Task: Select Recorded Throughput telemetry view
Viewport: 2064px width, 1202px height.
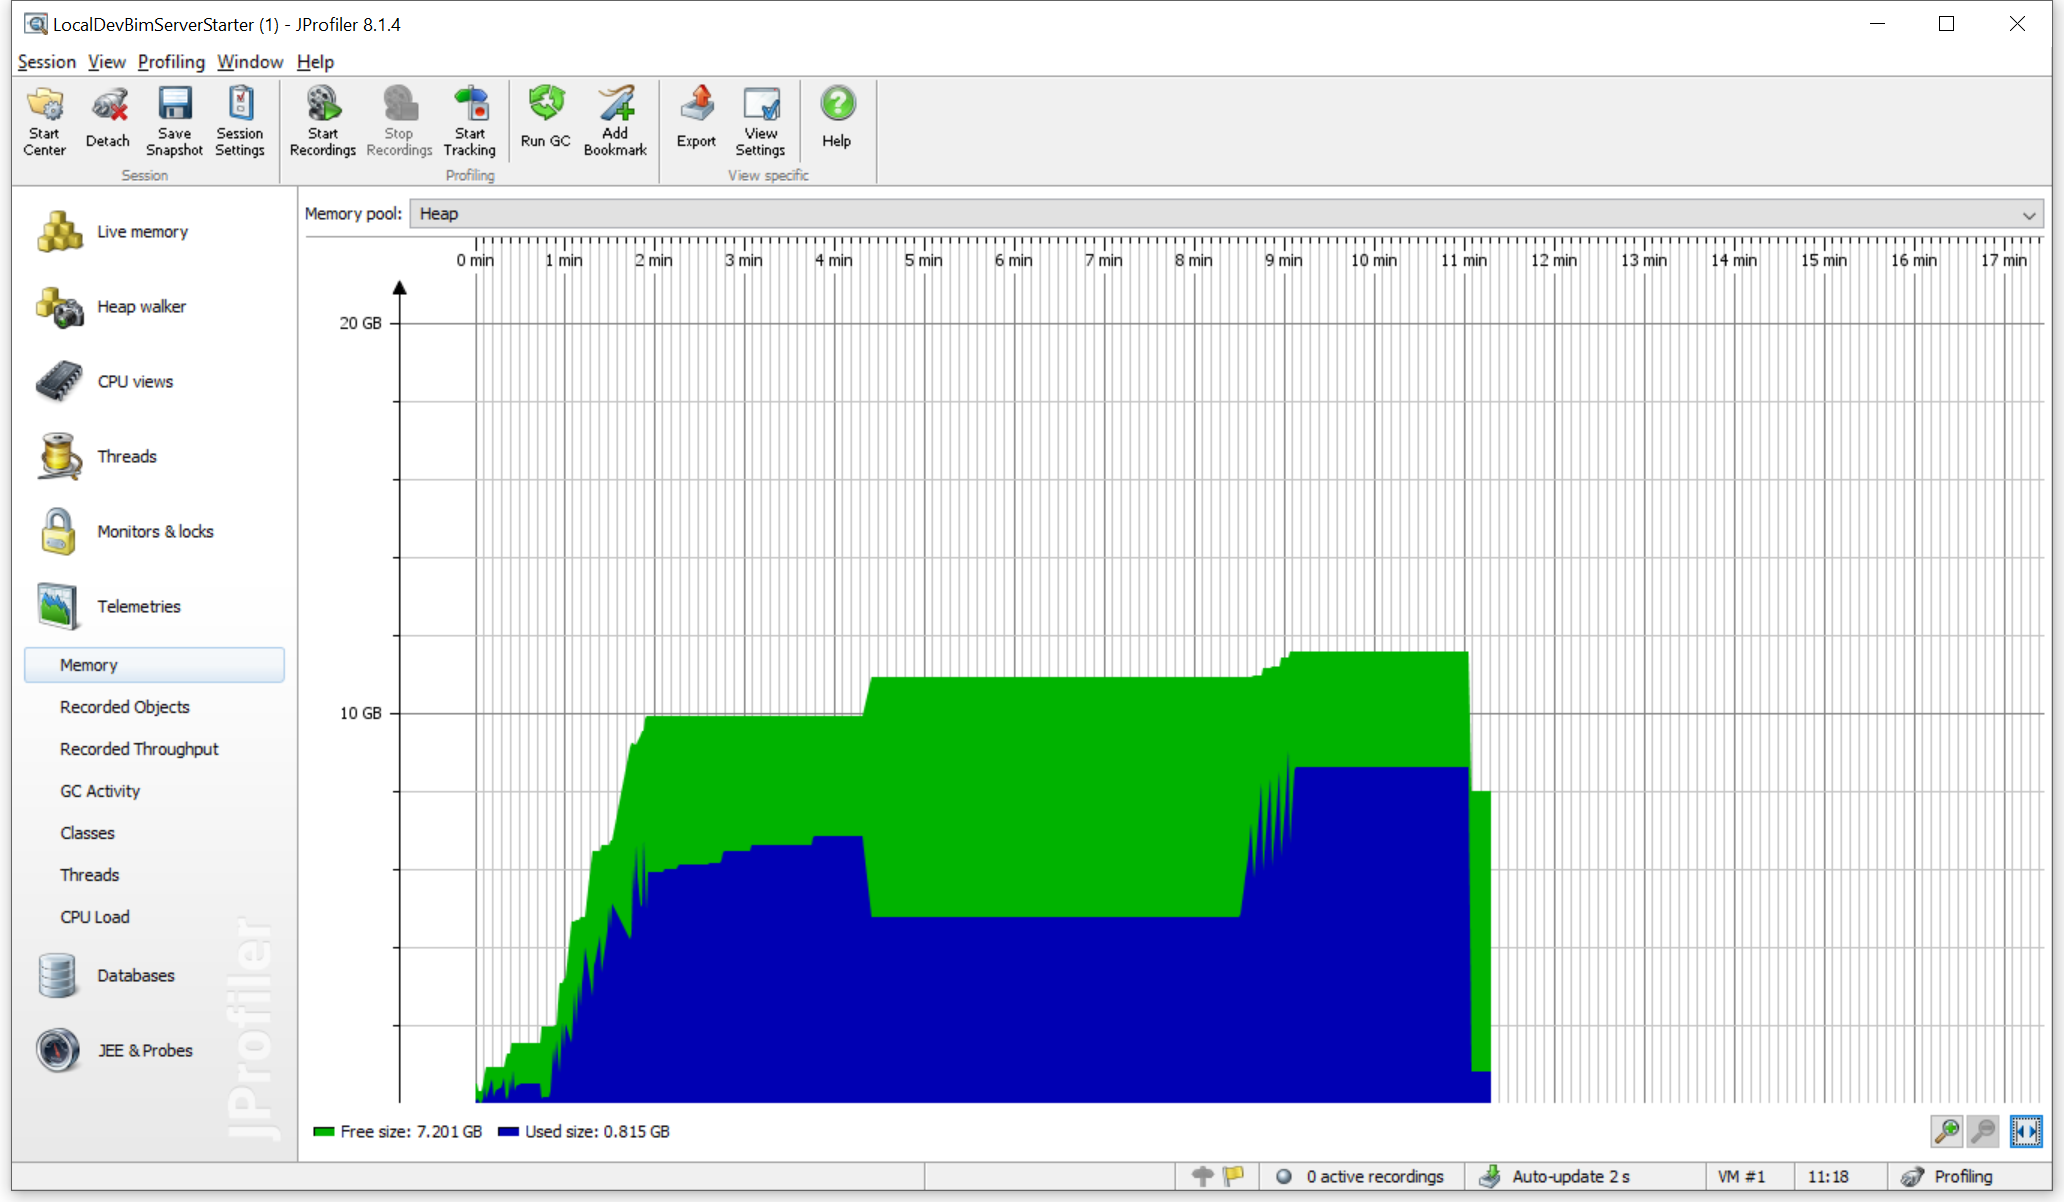Action: 139,749
